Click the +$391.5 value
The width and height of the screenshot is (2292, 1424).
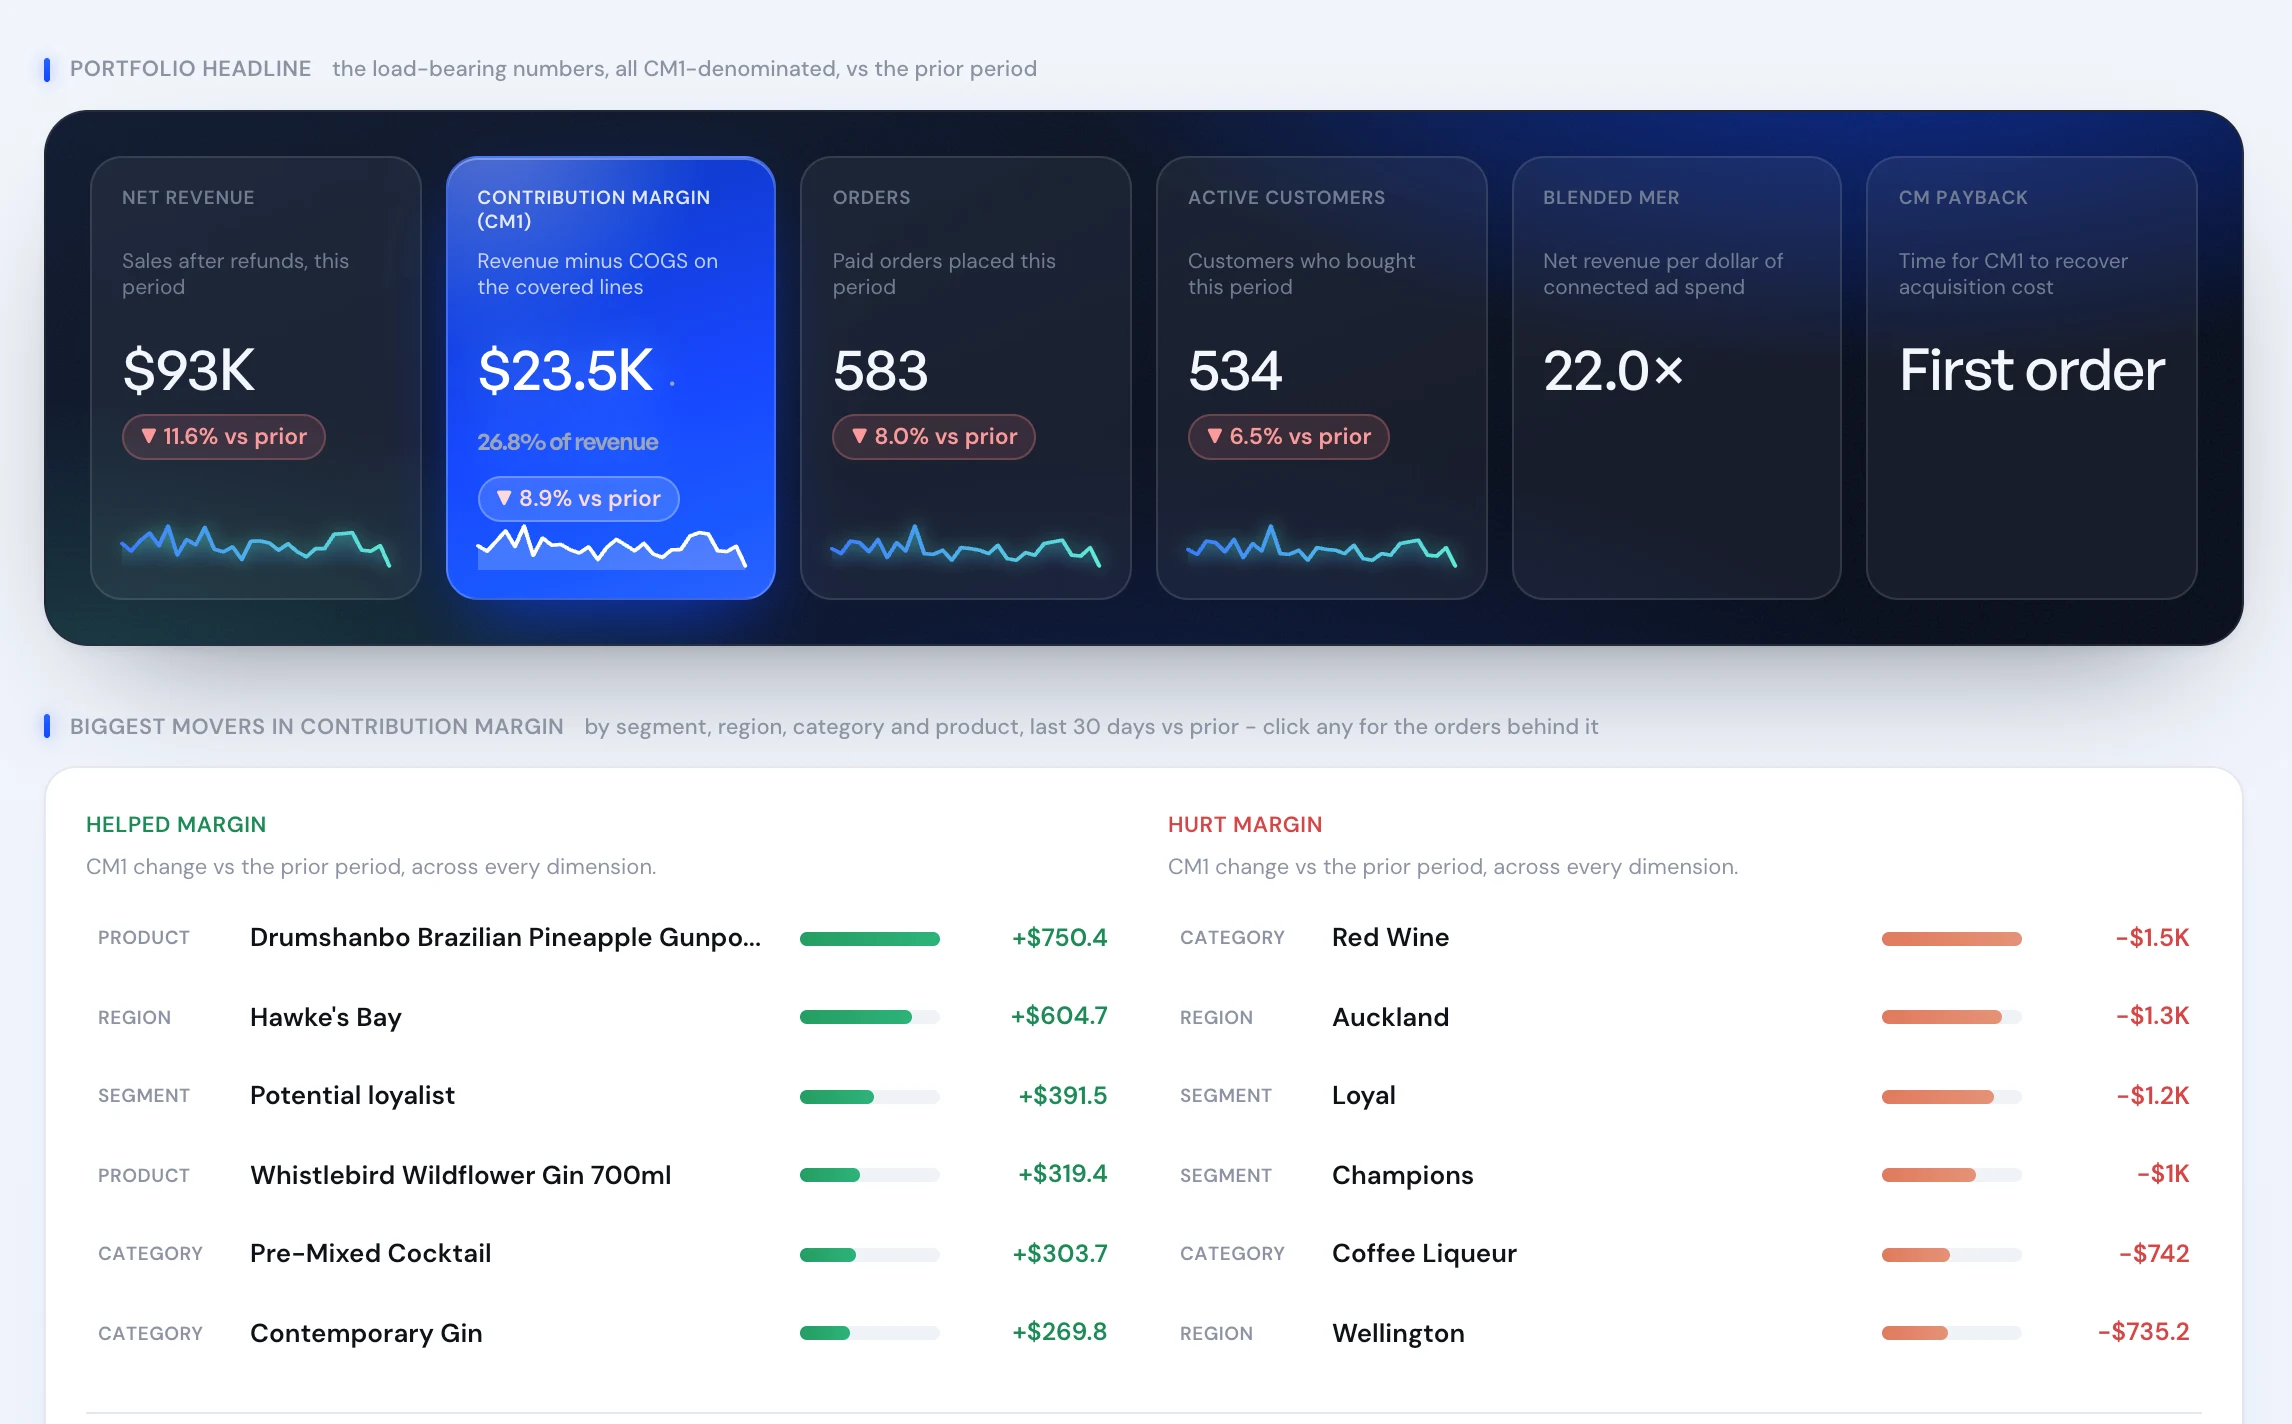tap(1062, 1096)
